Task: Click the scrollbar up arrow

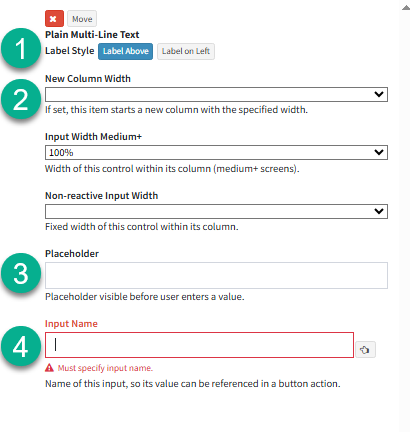Action: (406, 8)
